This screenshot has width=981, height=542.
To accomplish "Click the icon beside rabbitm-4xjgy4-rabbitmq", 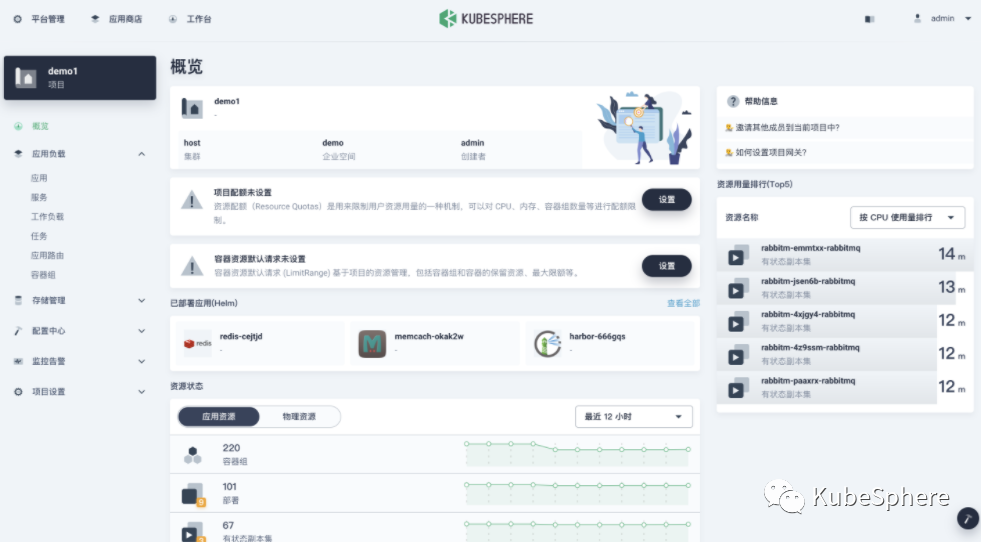I will pos(738,321).
